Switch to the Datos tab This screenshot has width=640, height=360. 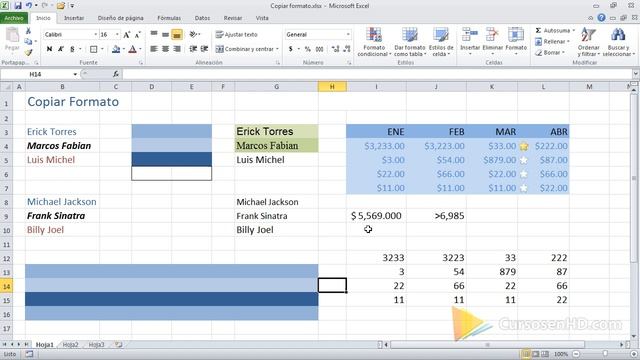point(202,18)
